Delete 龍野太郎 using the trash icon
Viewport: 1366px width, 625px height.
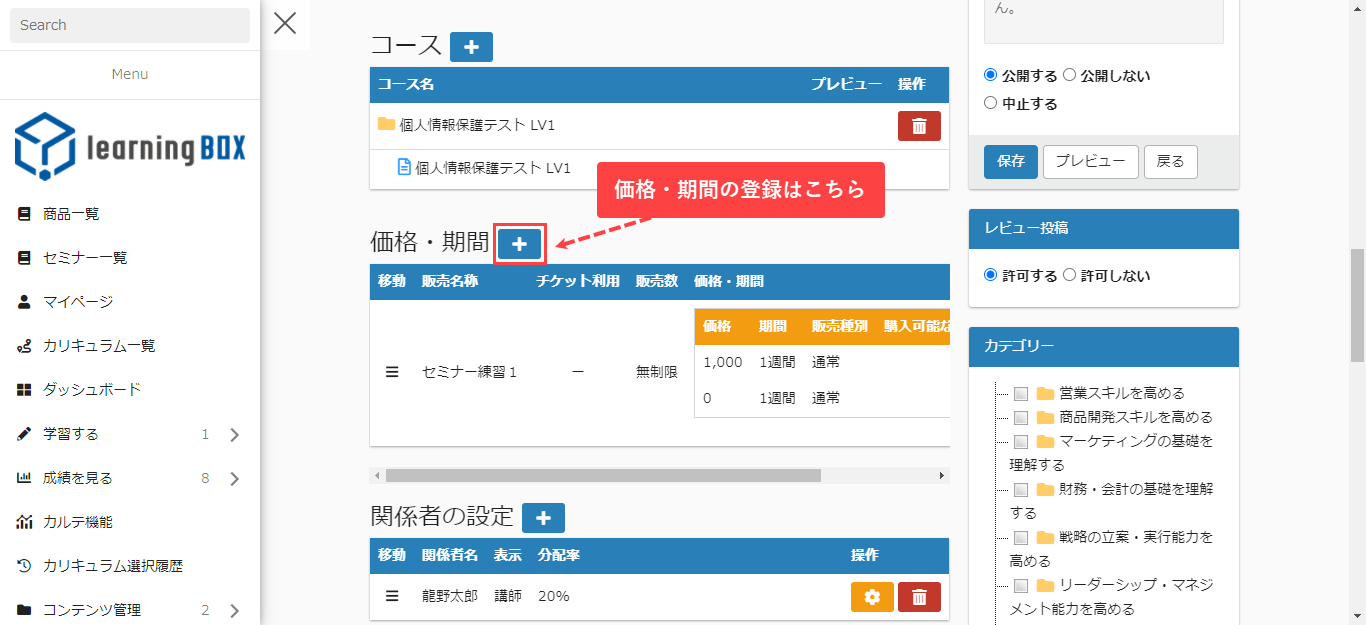click(x=919, y=597)
